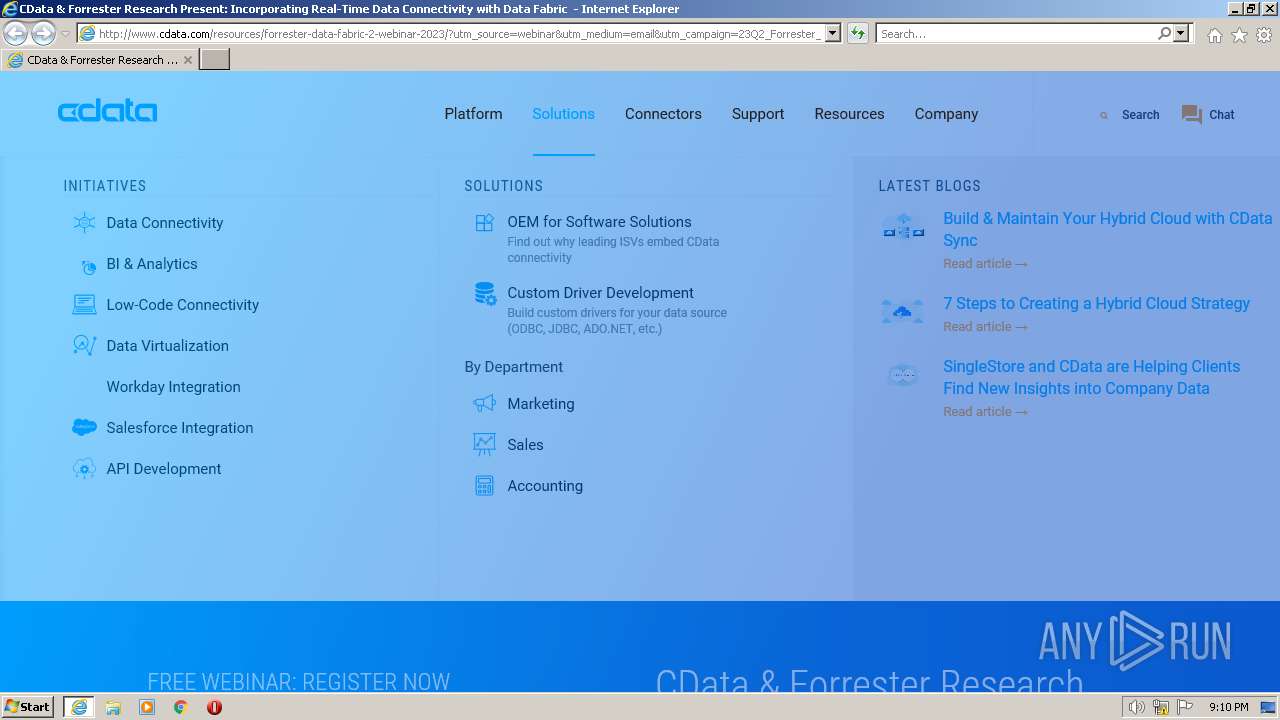Click the browser Back arrow button
The height and width of the screenshot is (720, 1280).
(x=15, y=34)
